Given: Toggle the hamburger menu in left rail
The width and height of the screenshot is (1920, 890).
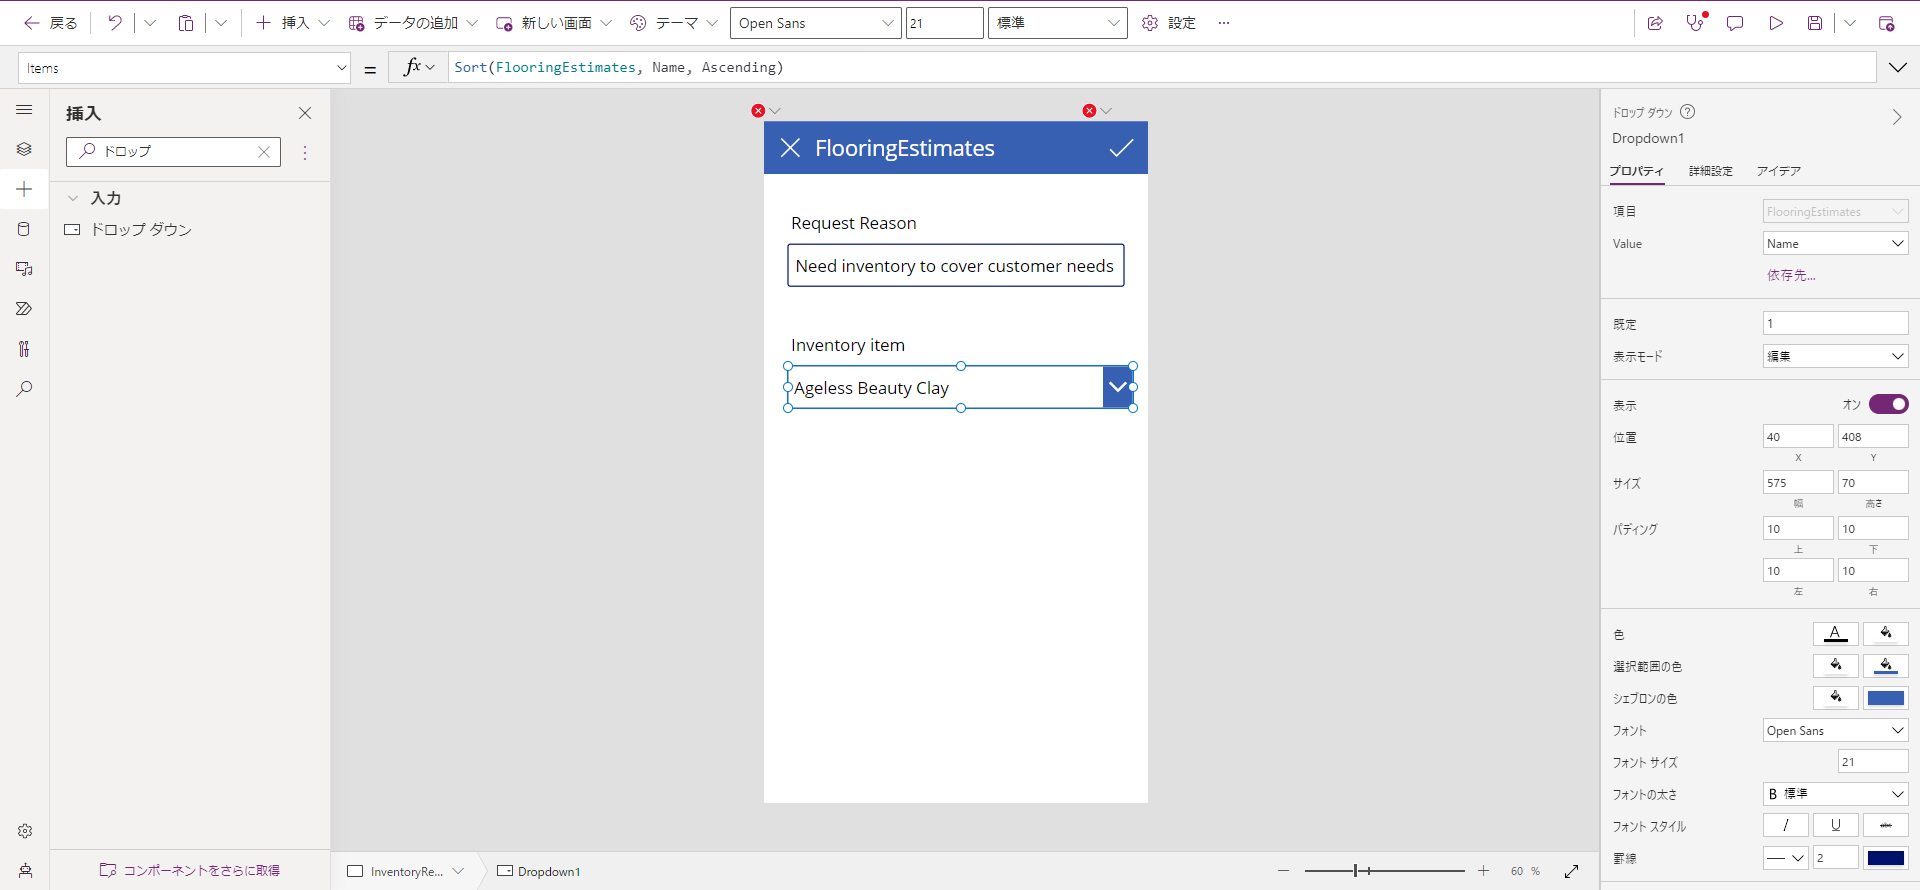Looking at the screenshot, I should click(24, 110).
